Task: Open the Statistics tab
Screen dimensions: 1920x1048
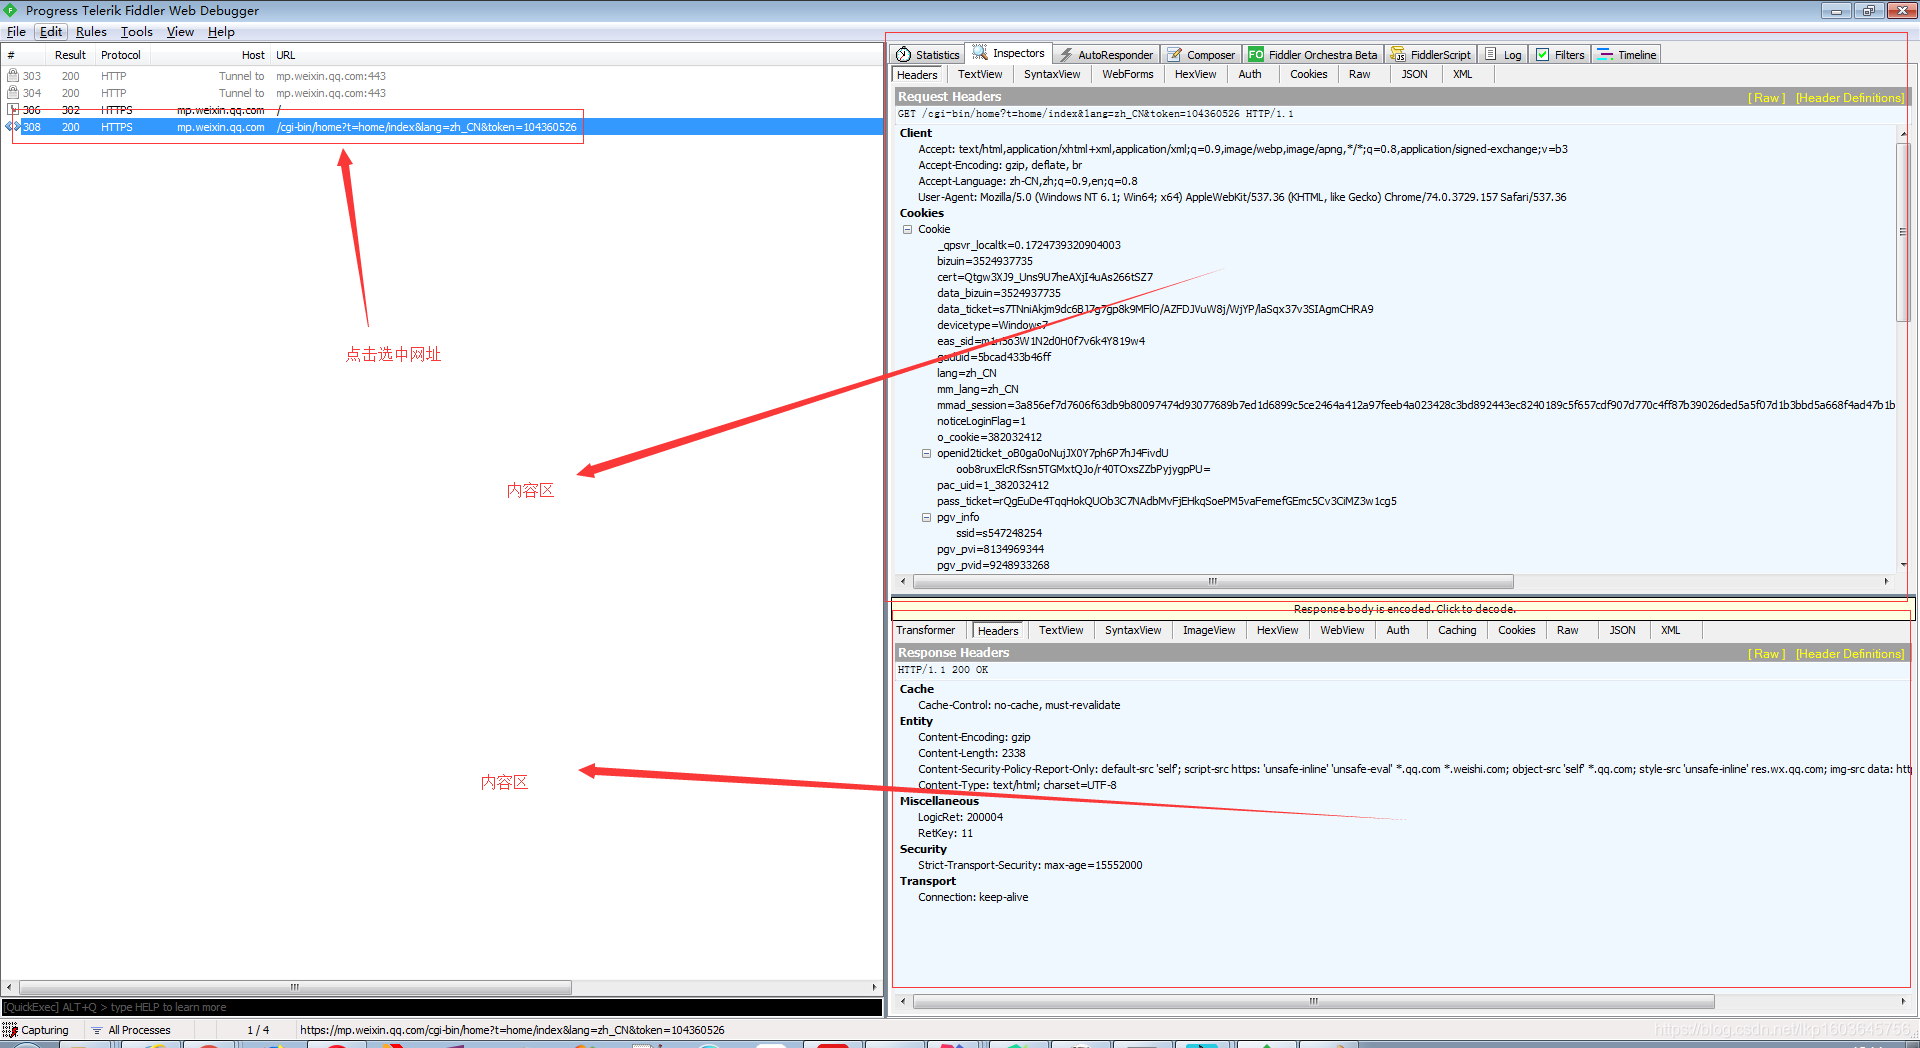Action: tap(928, 55)
